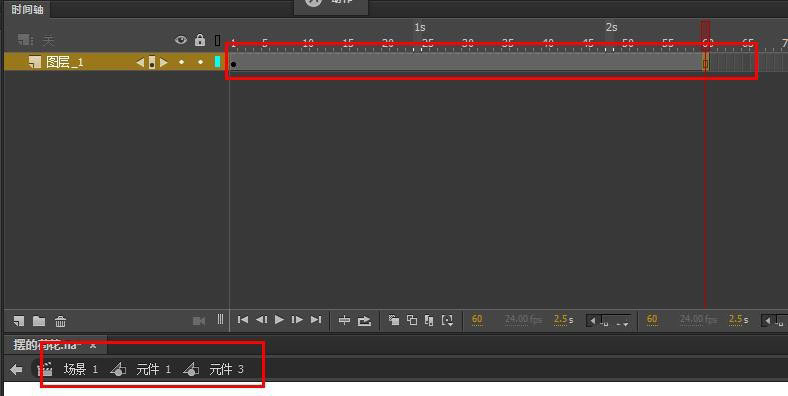788x396 pixels.
Task: Open the modify markers dropdown
Action: (447, 320)
